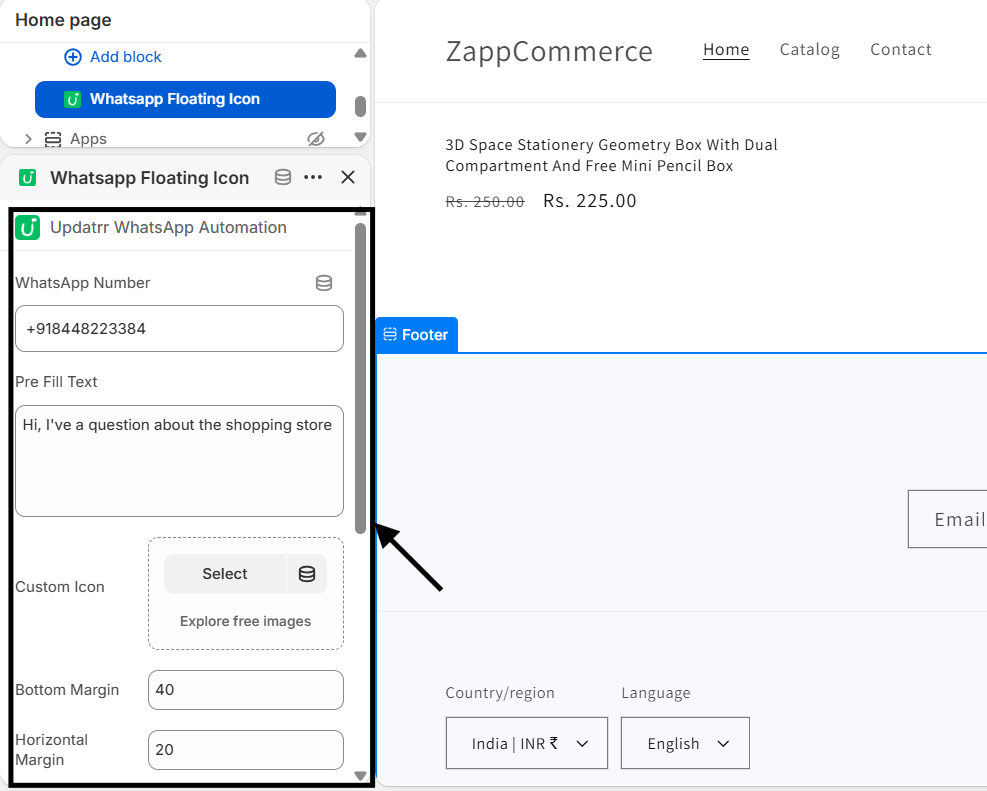Open the Country/region dropdown India INR
Viewport: 987px width, 791px height.
[526, 743]
